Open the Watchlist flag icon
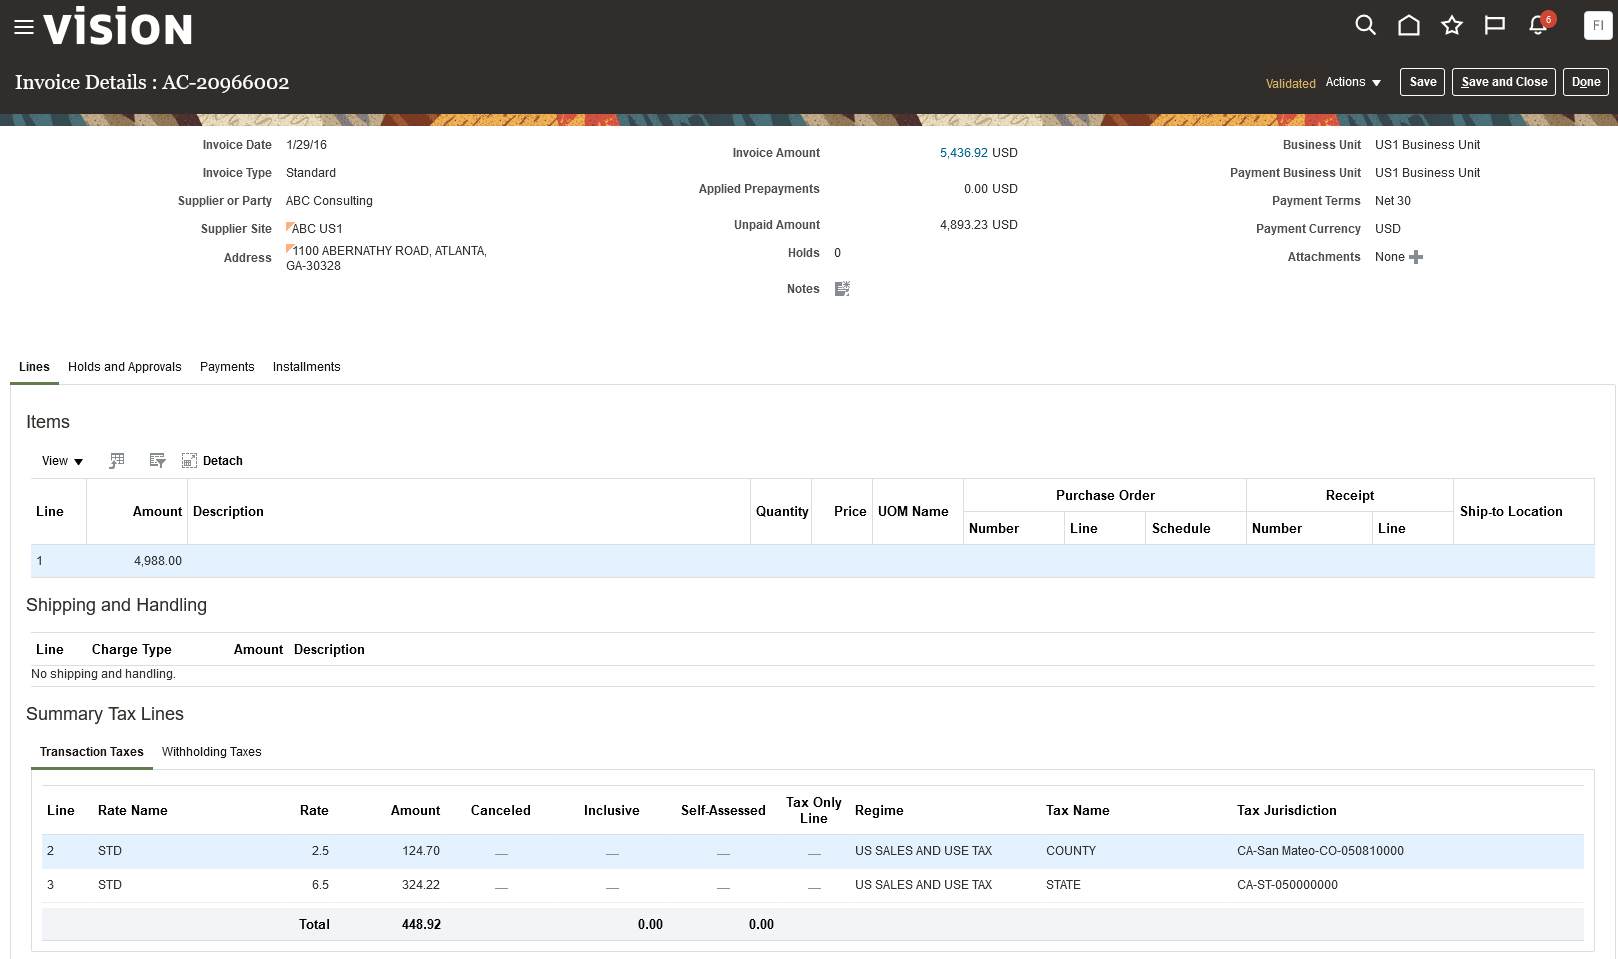Viewport: 1618px width, 959px height. pyautogui.click(x=1494, y=25)
